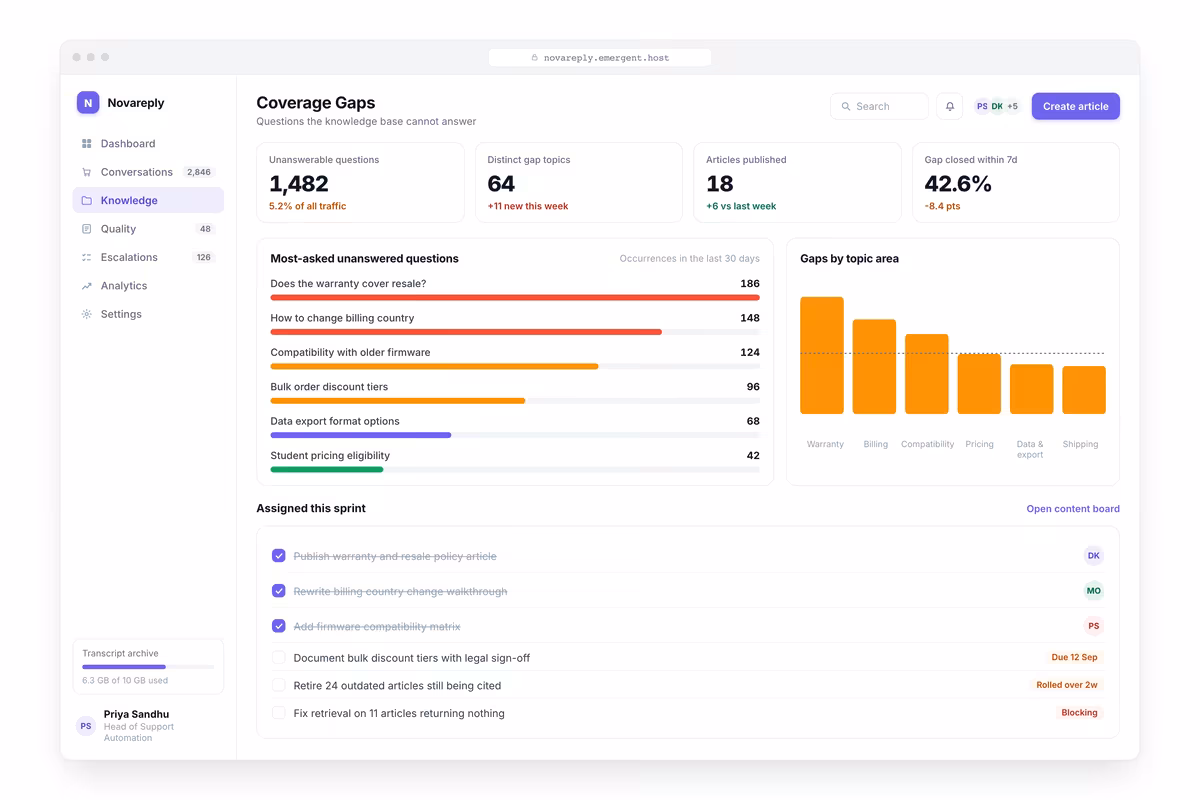Click the browser address bar

click(x=600, y=58)
